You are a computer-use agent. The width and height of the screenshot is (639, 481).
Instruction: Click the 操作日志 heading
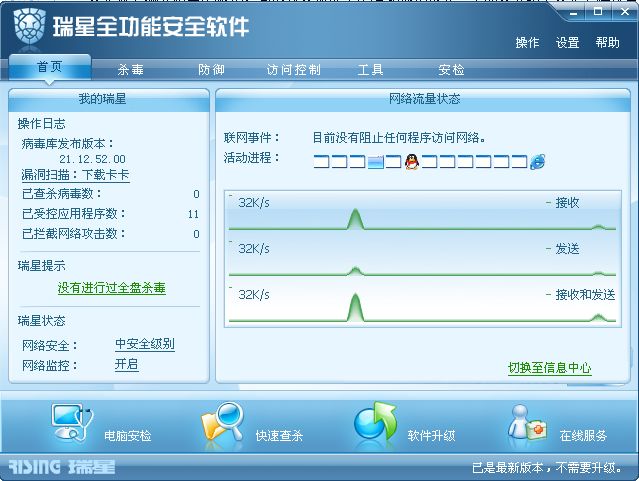[x=42, y=124]
